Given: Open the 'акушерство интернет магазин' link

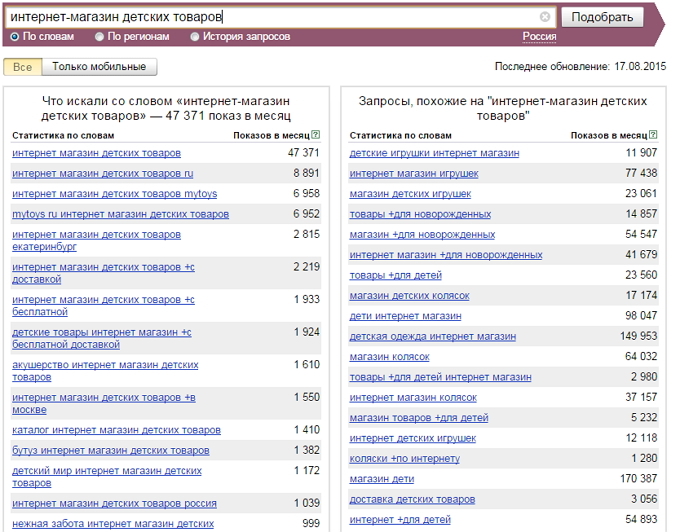Looking at the screenshot, I should pos(105,371).
